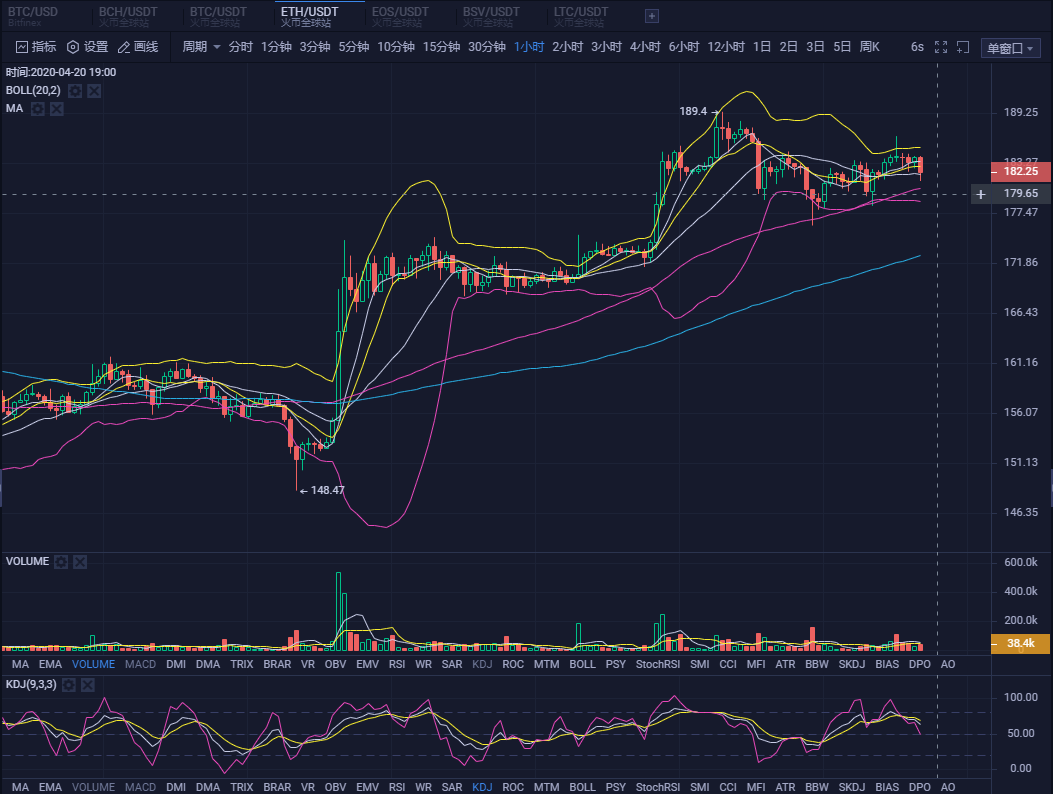Click the orange 38.4k volume label
Screen dimensions: 1053x794
pyautogui.click(x=1018, y=645)
